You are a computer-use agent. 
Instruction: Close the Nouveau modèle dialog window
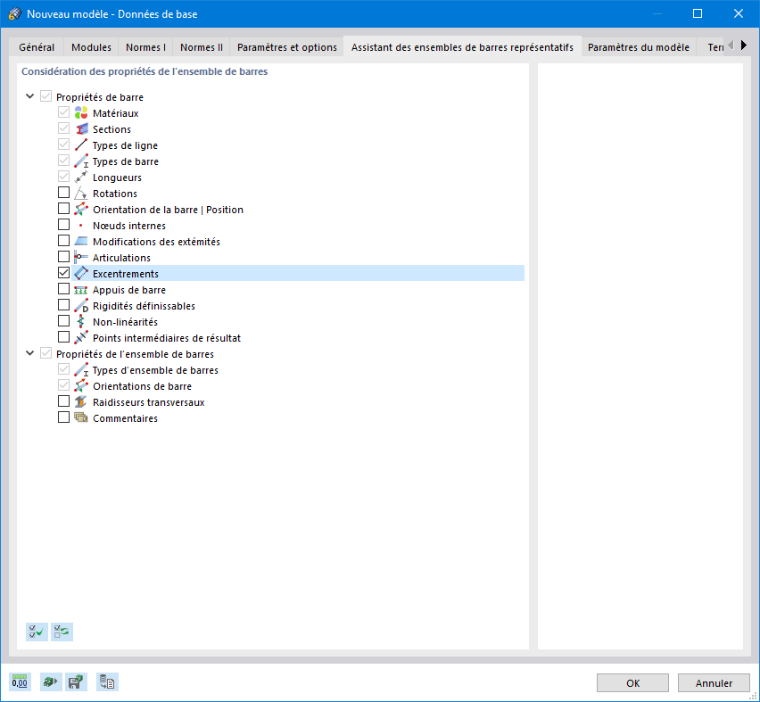coord(738,14)
